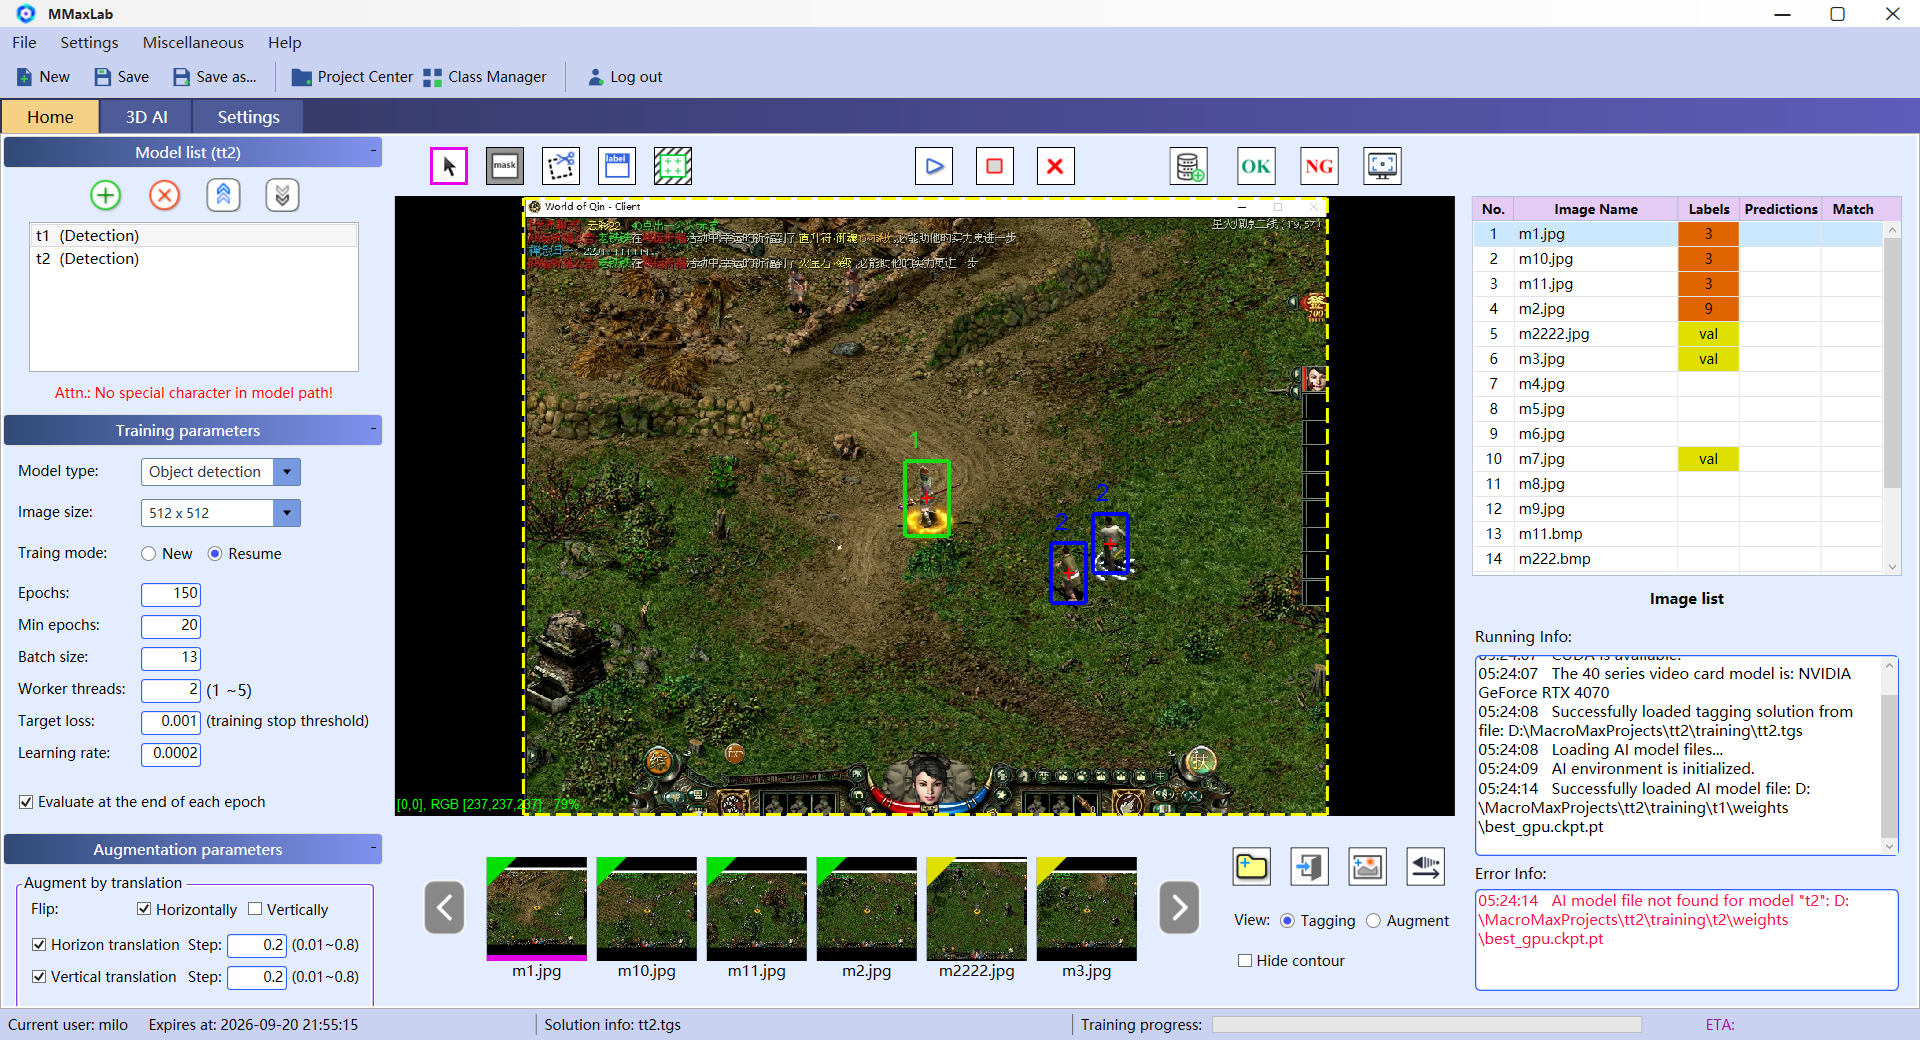This screenshot has width=1920, height=1040.
Task: Switch to 3D AI tab
Action: [146, 117]
